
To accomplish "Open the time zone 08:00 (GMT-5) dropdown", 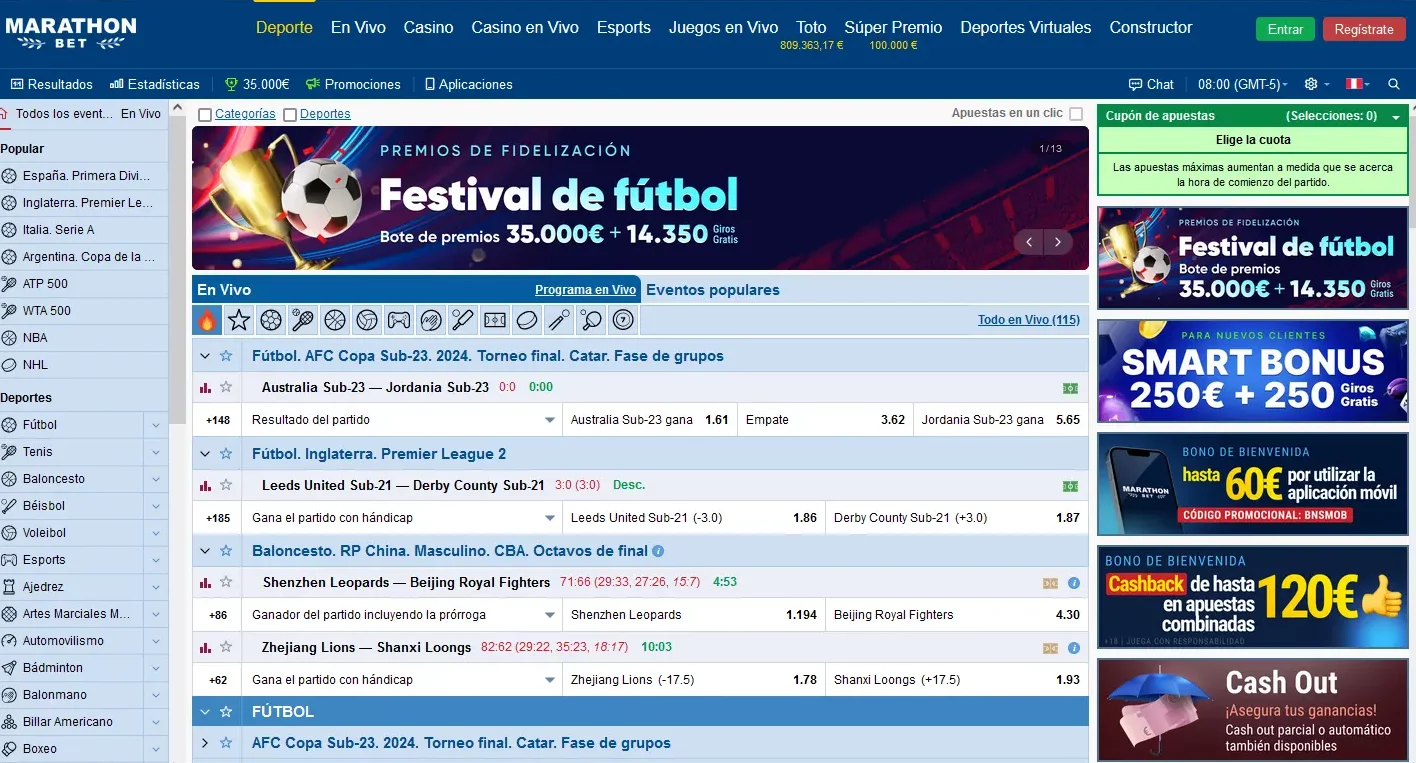I will click(x=1243, y=84).
